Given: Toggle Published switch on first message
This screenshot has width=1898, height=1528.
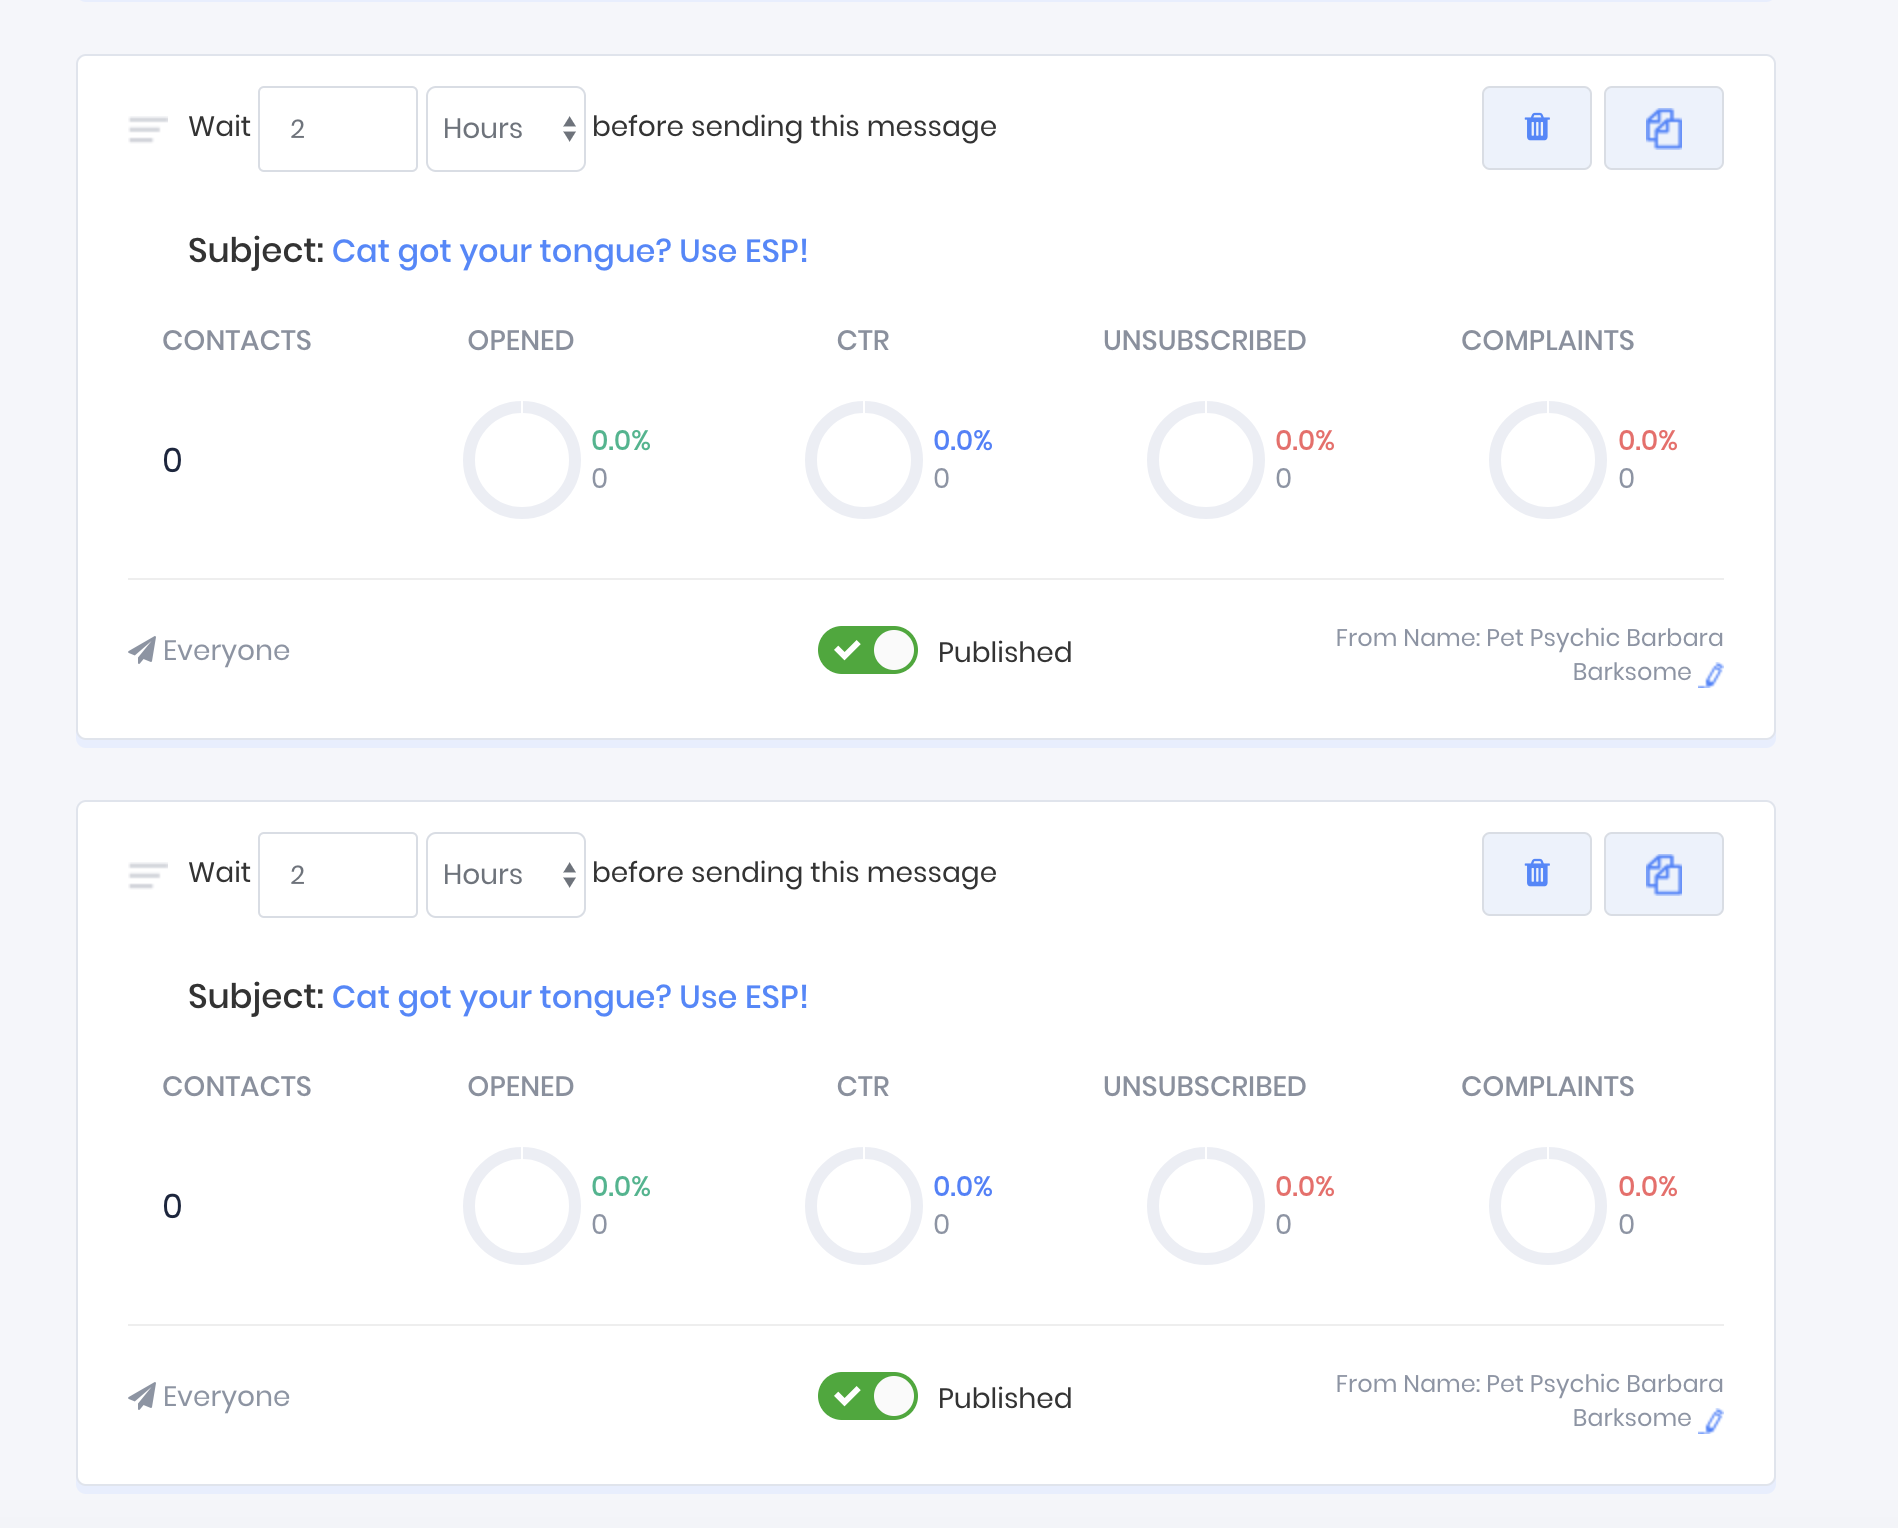Looking at the screenshot, I should tap(867, 651).
